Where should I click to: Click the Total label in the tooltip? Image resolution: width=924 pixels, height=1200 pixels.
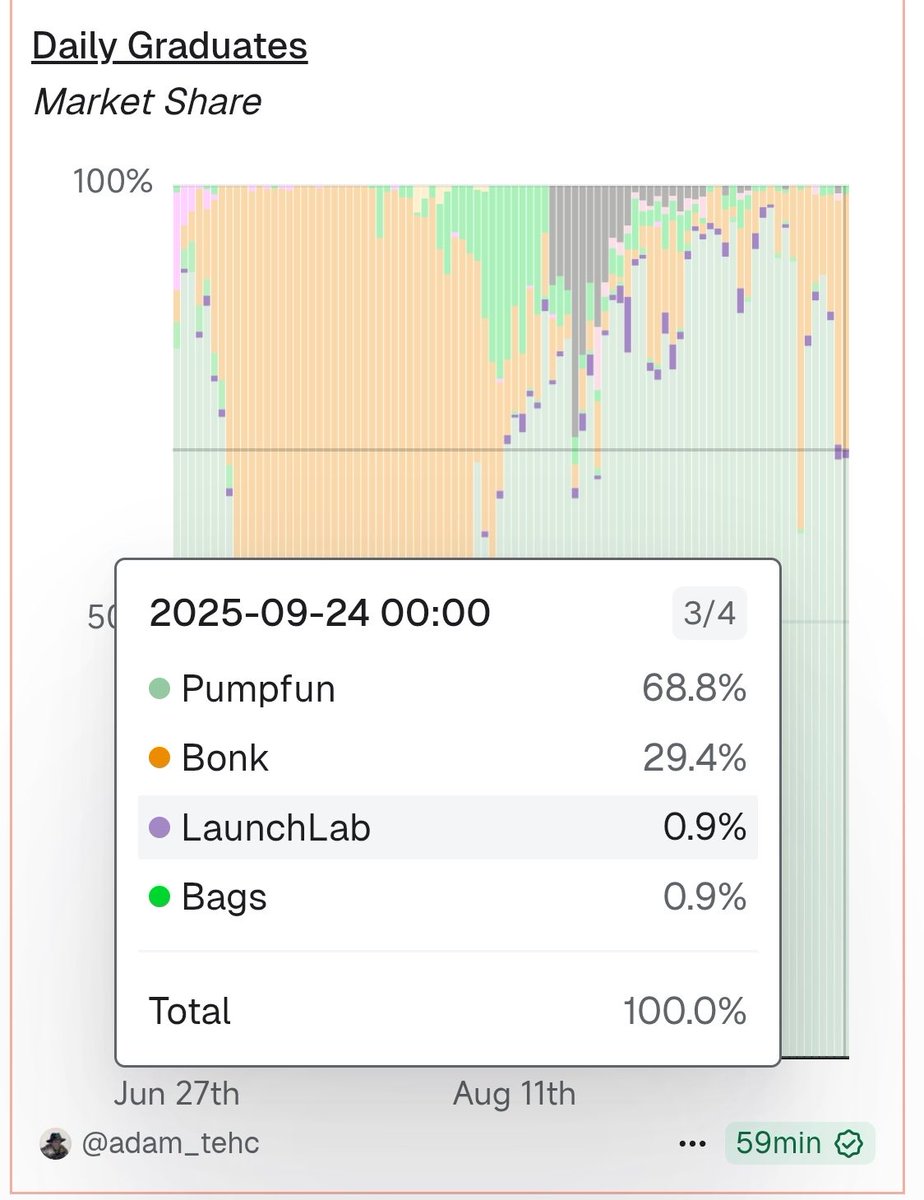pyautogui.click(x=190, y=1011)
